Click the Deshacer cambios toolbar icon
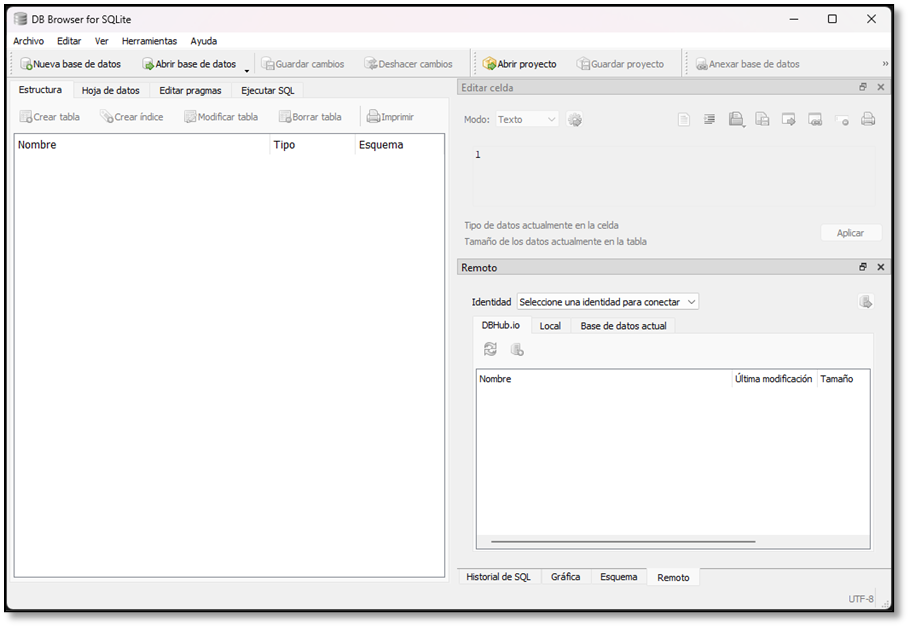 (370, 64)
